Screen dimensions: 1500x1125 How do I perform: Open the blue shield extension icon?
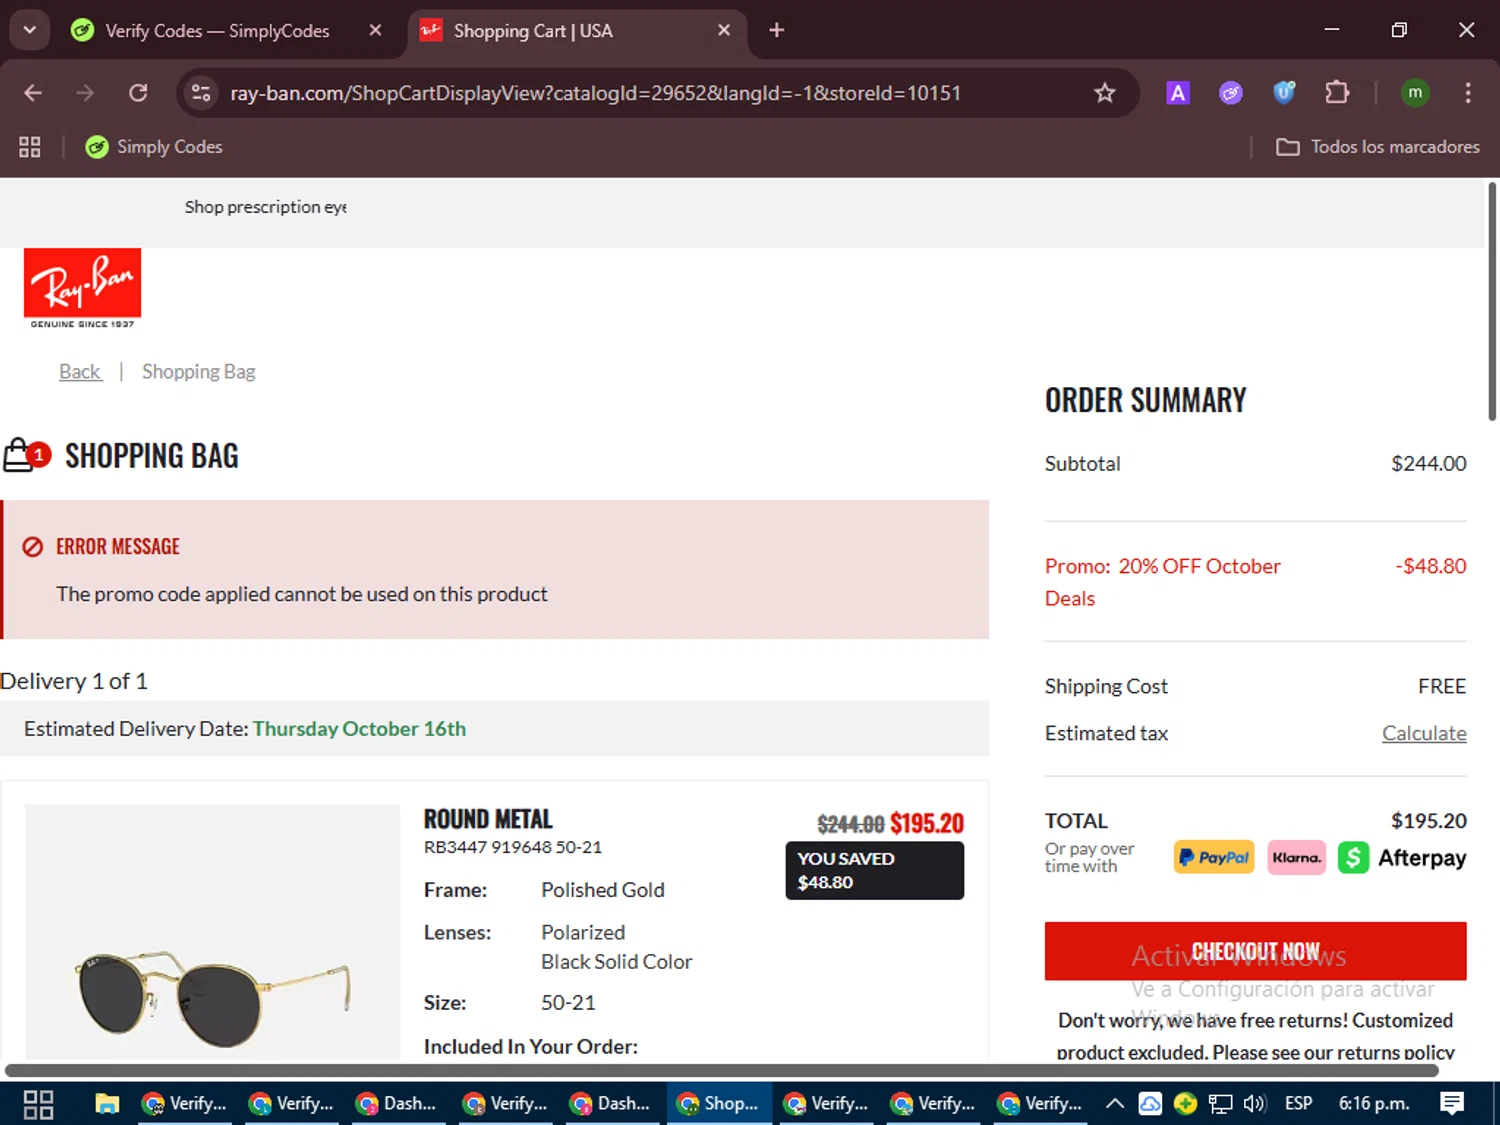pyautogui.click(x=1284, y=93)
